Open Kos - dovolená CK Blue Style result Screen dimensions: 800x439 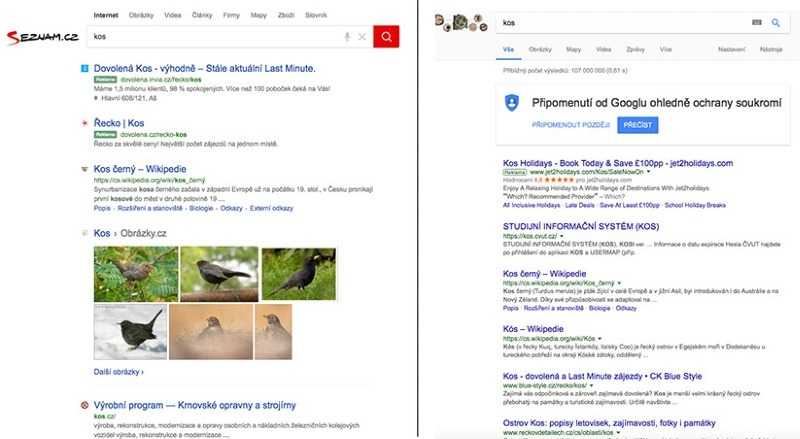click(602, 376)
